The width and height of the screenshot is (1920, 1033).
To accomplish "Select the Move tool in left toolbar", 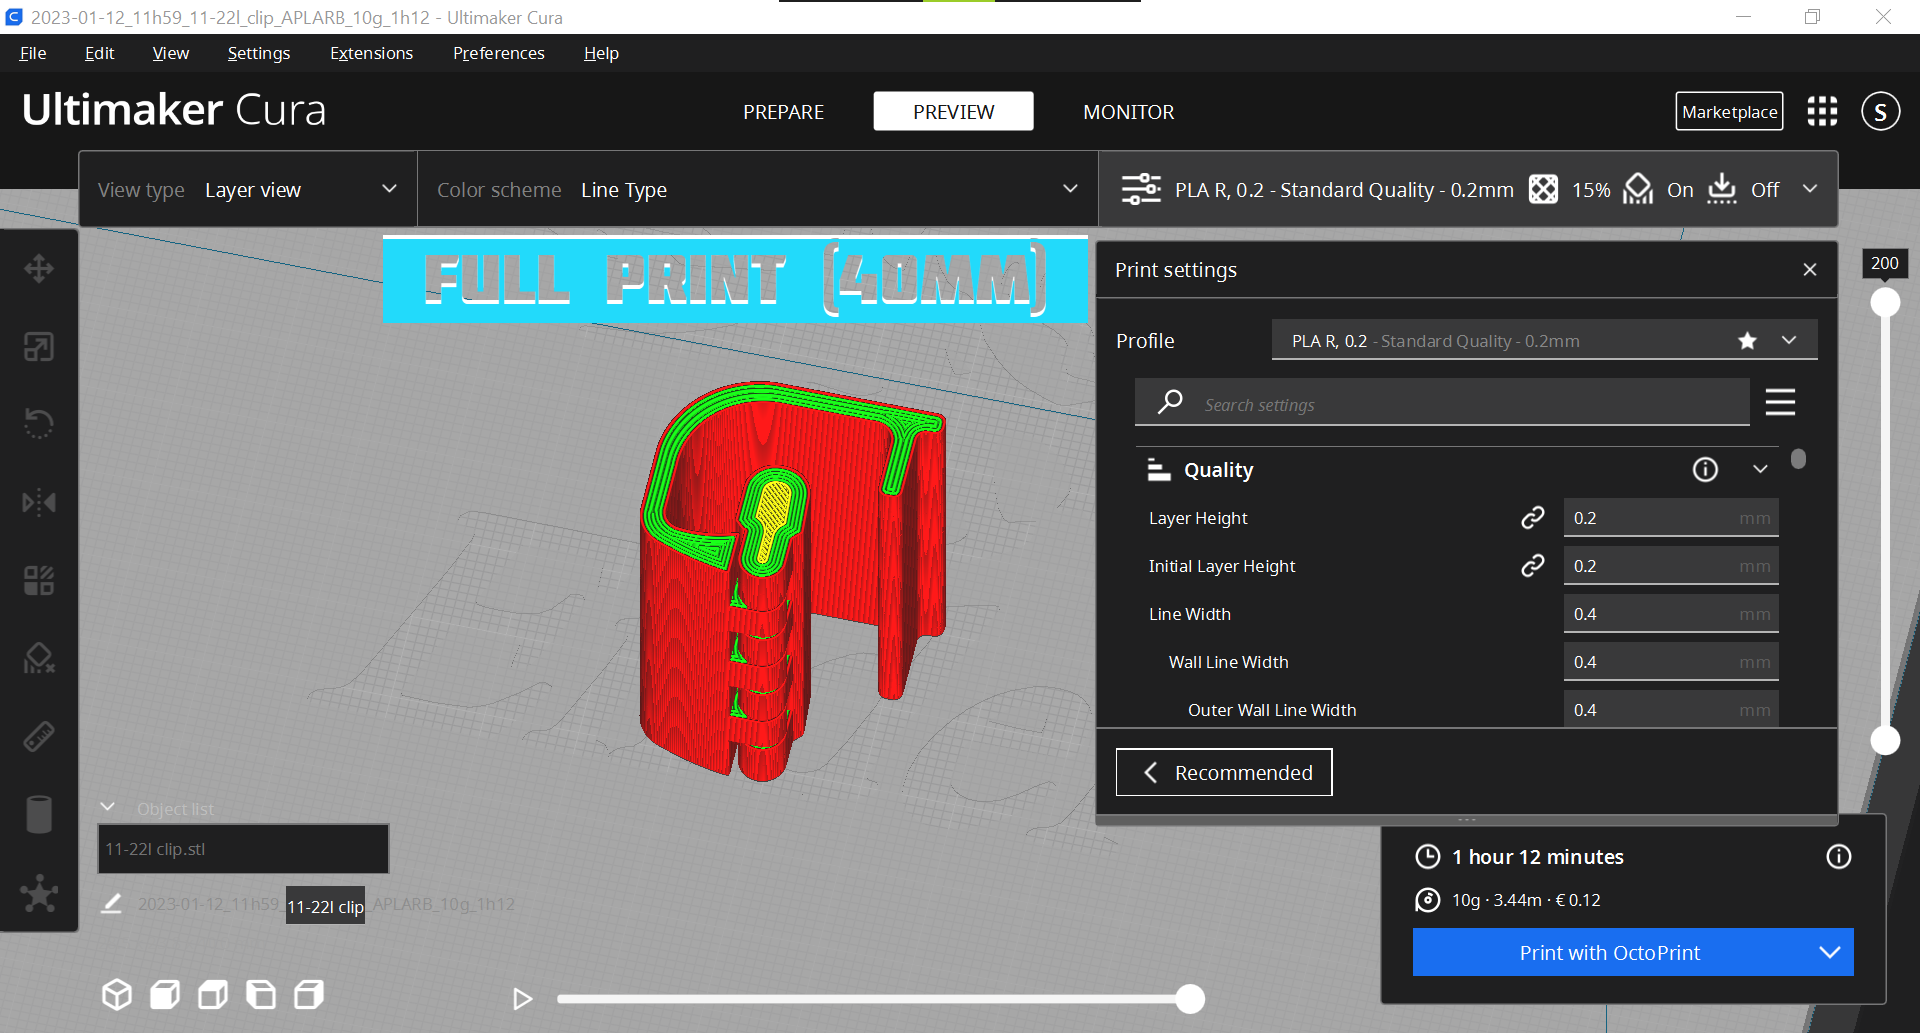I will [x=39, y=268].
